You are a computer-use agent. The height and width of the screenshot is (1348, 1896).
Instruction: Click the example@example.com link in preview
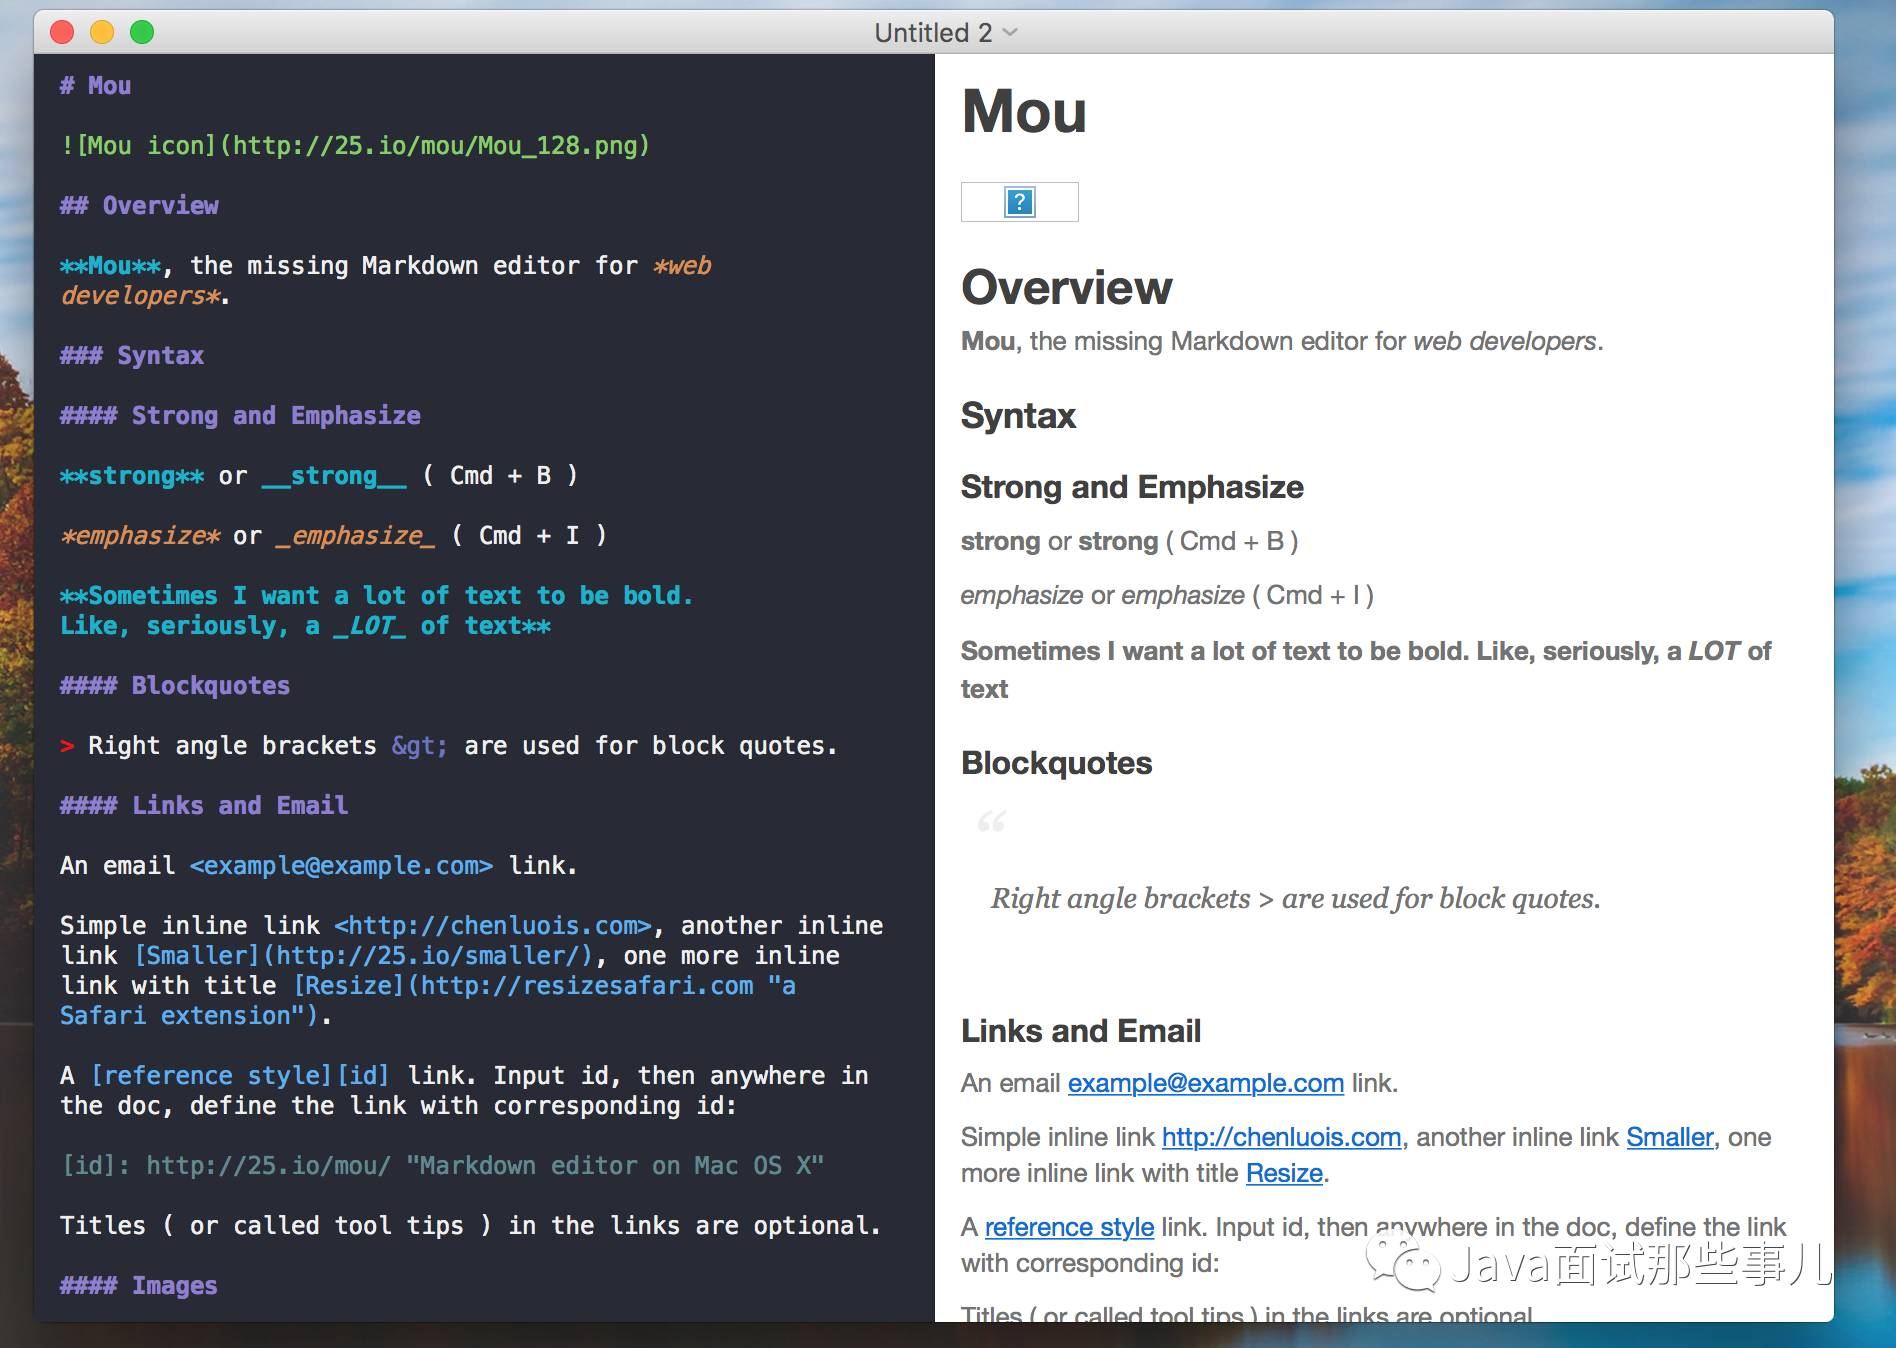pos(1205,1083)
